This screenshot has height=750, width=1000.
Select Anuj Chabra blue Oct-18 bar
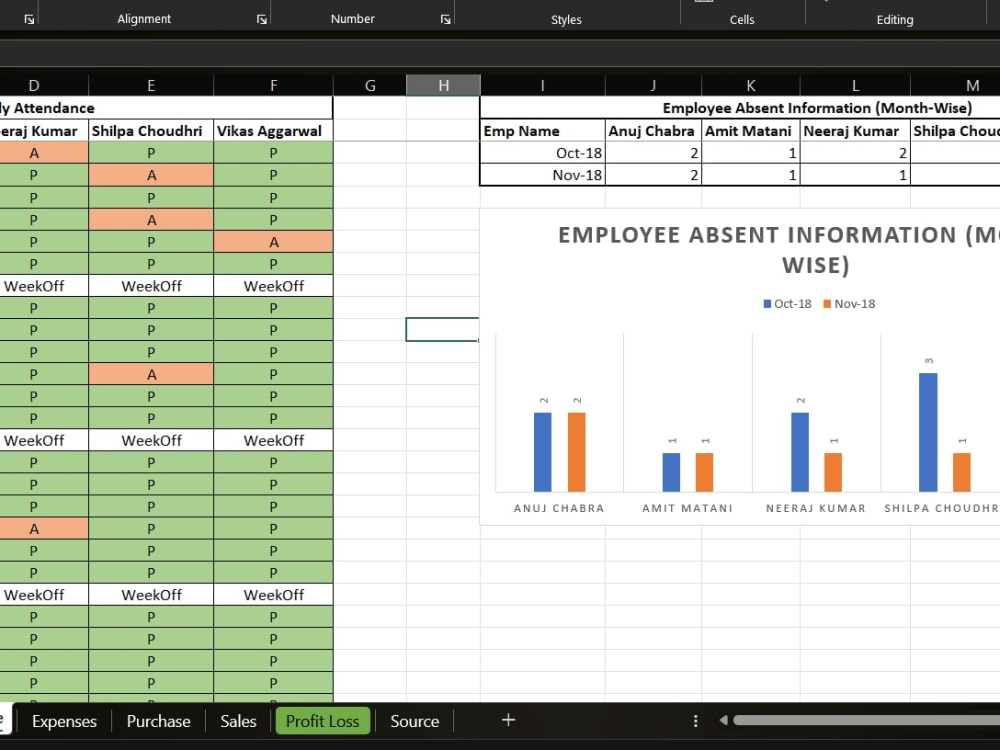coord(543,452)
